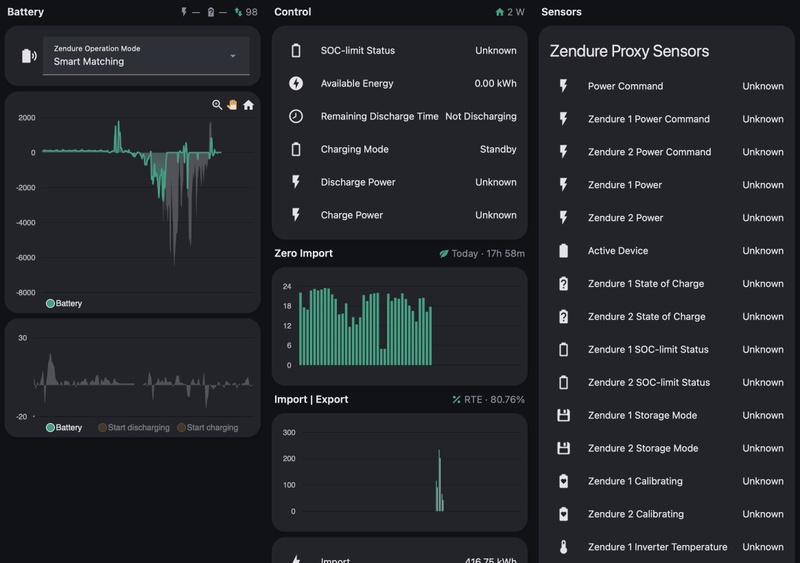800x563 pixels.
Task: Click the Zendure 2 Storage Mode floppy icon
Action: [x=563, y=448]
